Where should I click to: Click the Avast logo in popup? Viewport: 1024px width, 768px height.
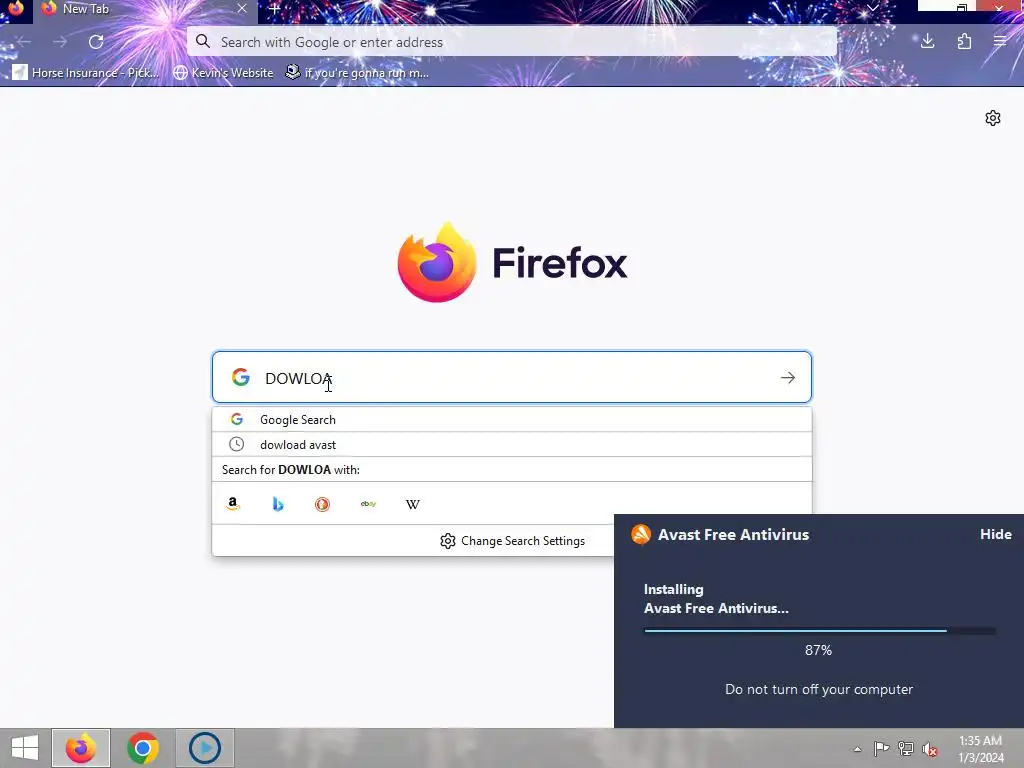coord(641,534)
